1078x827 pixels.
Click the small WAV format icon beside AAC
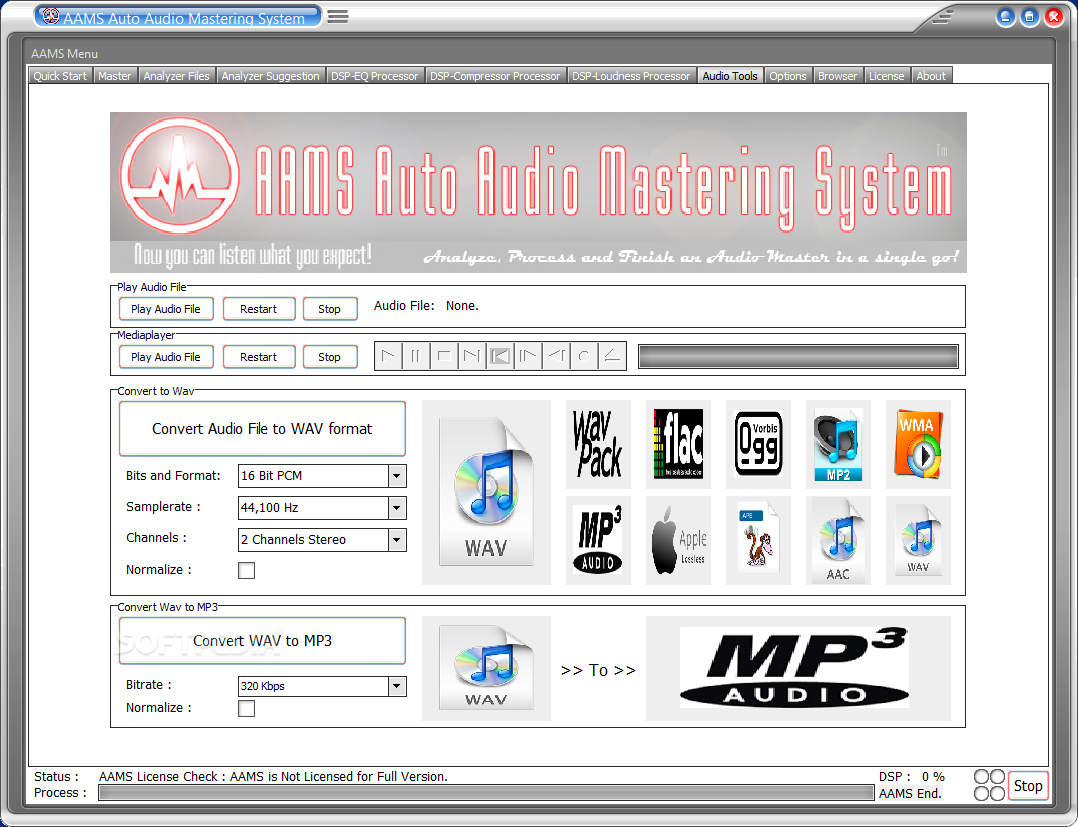pyautogui.click(x=918, y=540)
